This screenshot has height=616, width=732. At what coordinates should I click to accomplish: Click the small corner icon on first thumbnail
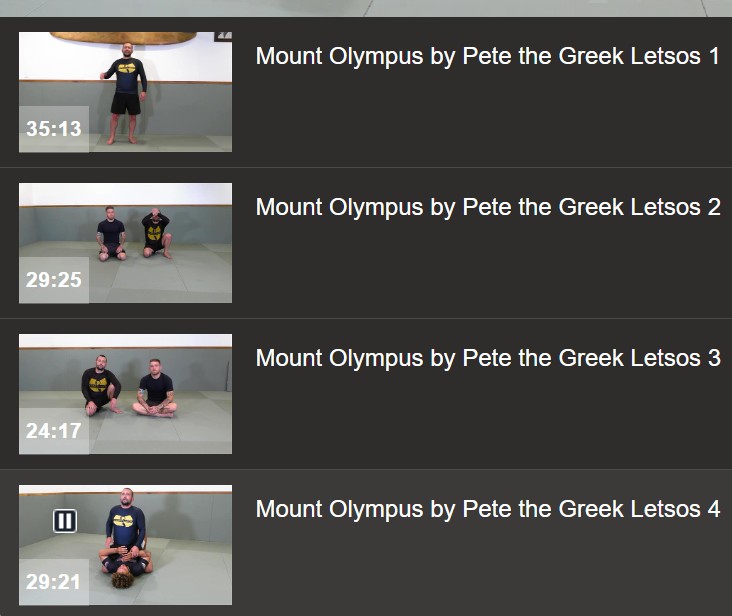pos(224,37)
